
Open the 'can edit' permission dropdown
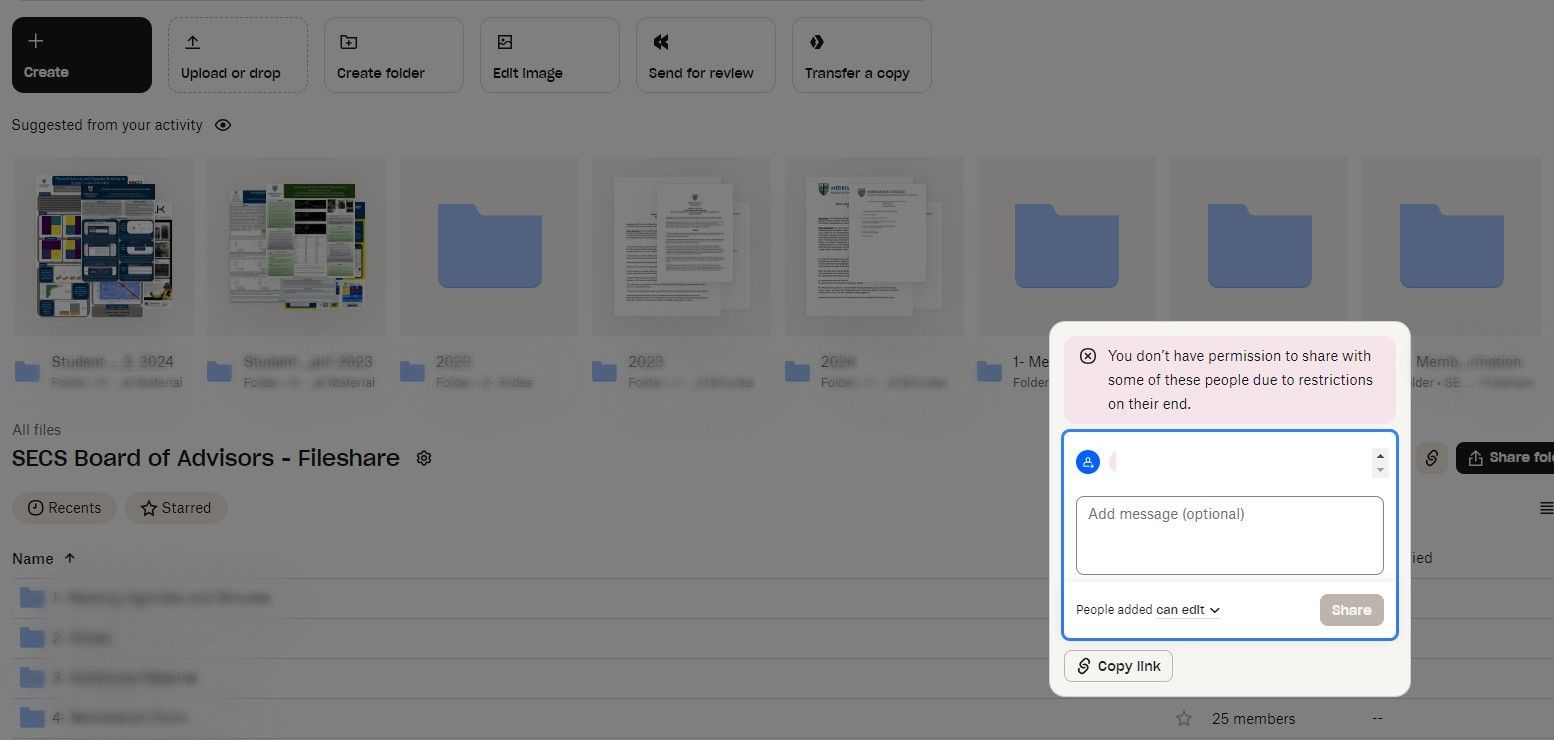(1188, 610)
